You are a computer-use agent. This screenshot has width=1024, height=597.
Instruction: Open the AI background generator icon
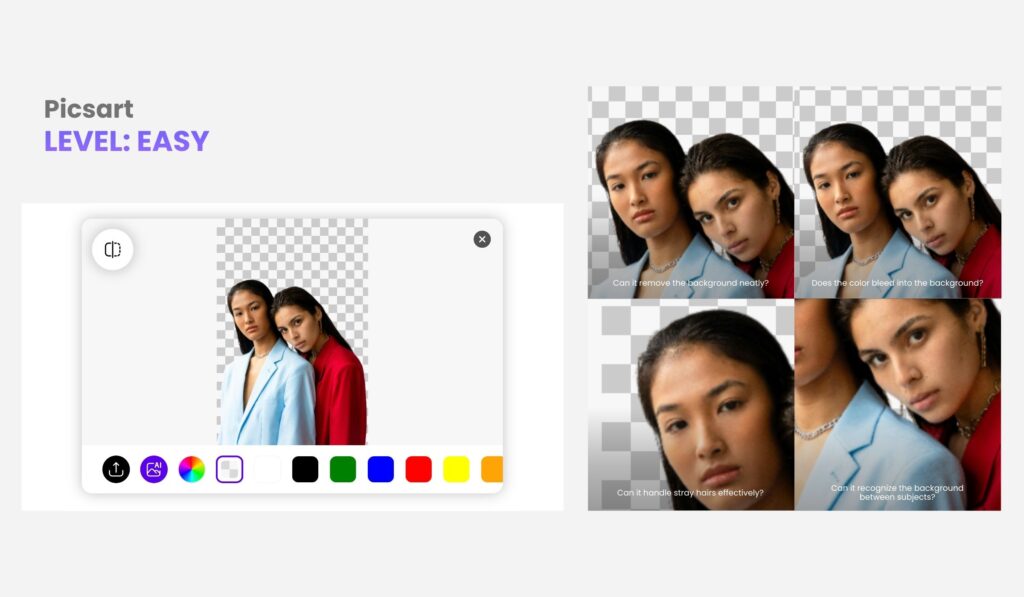click(x=154, y=468)
